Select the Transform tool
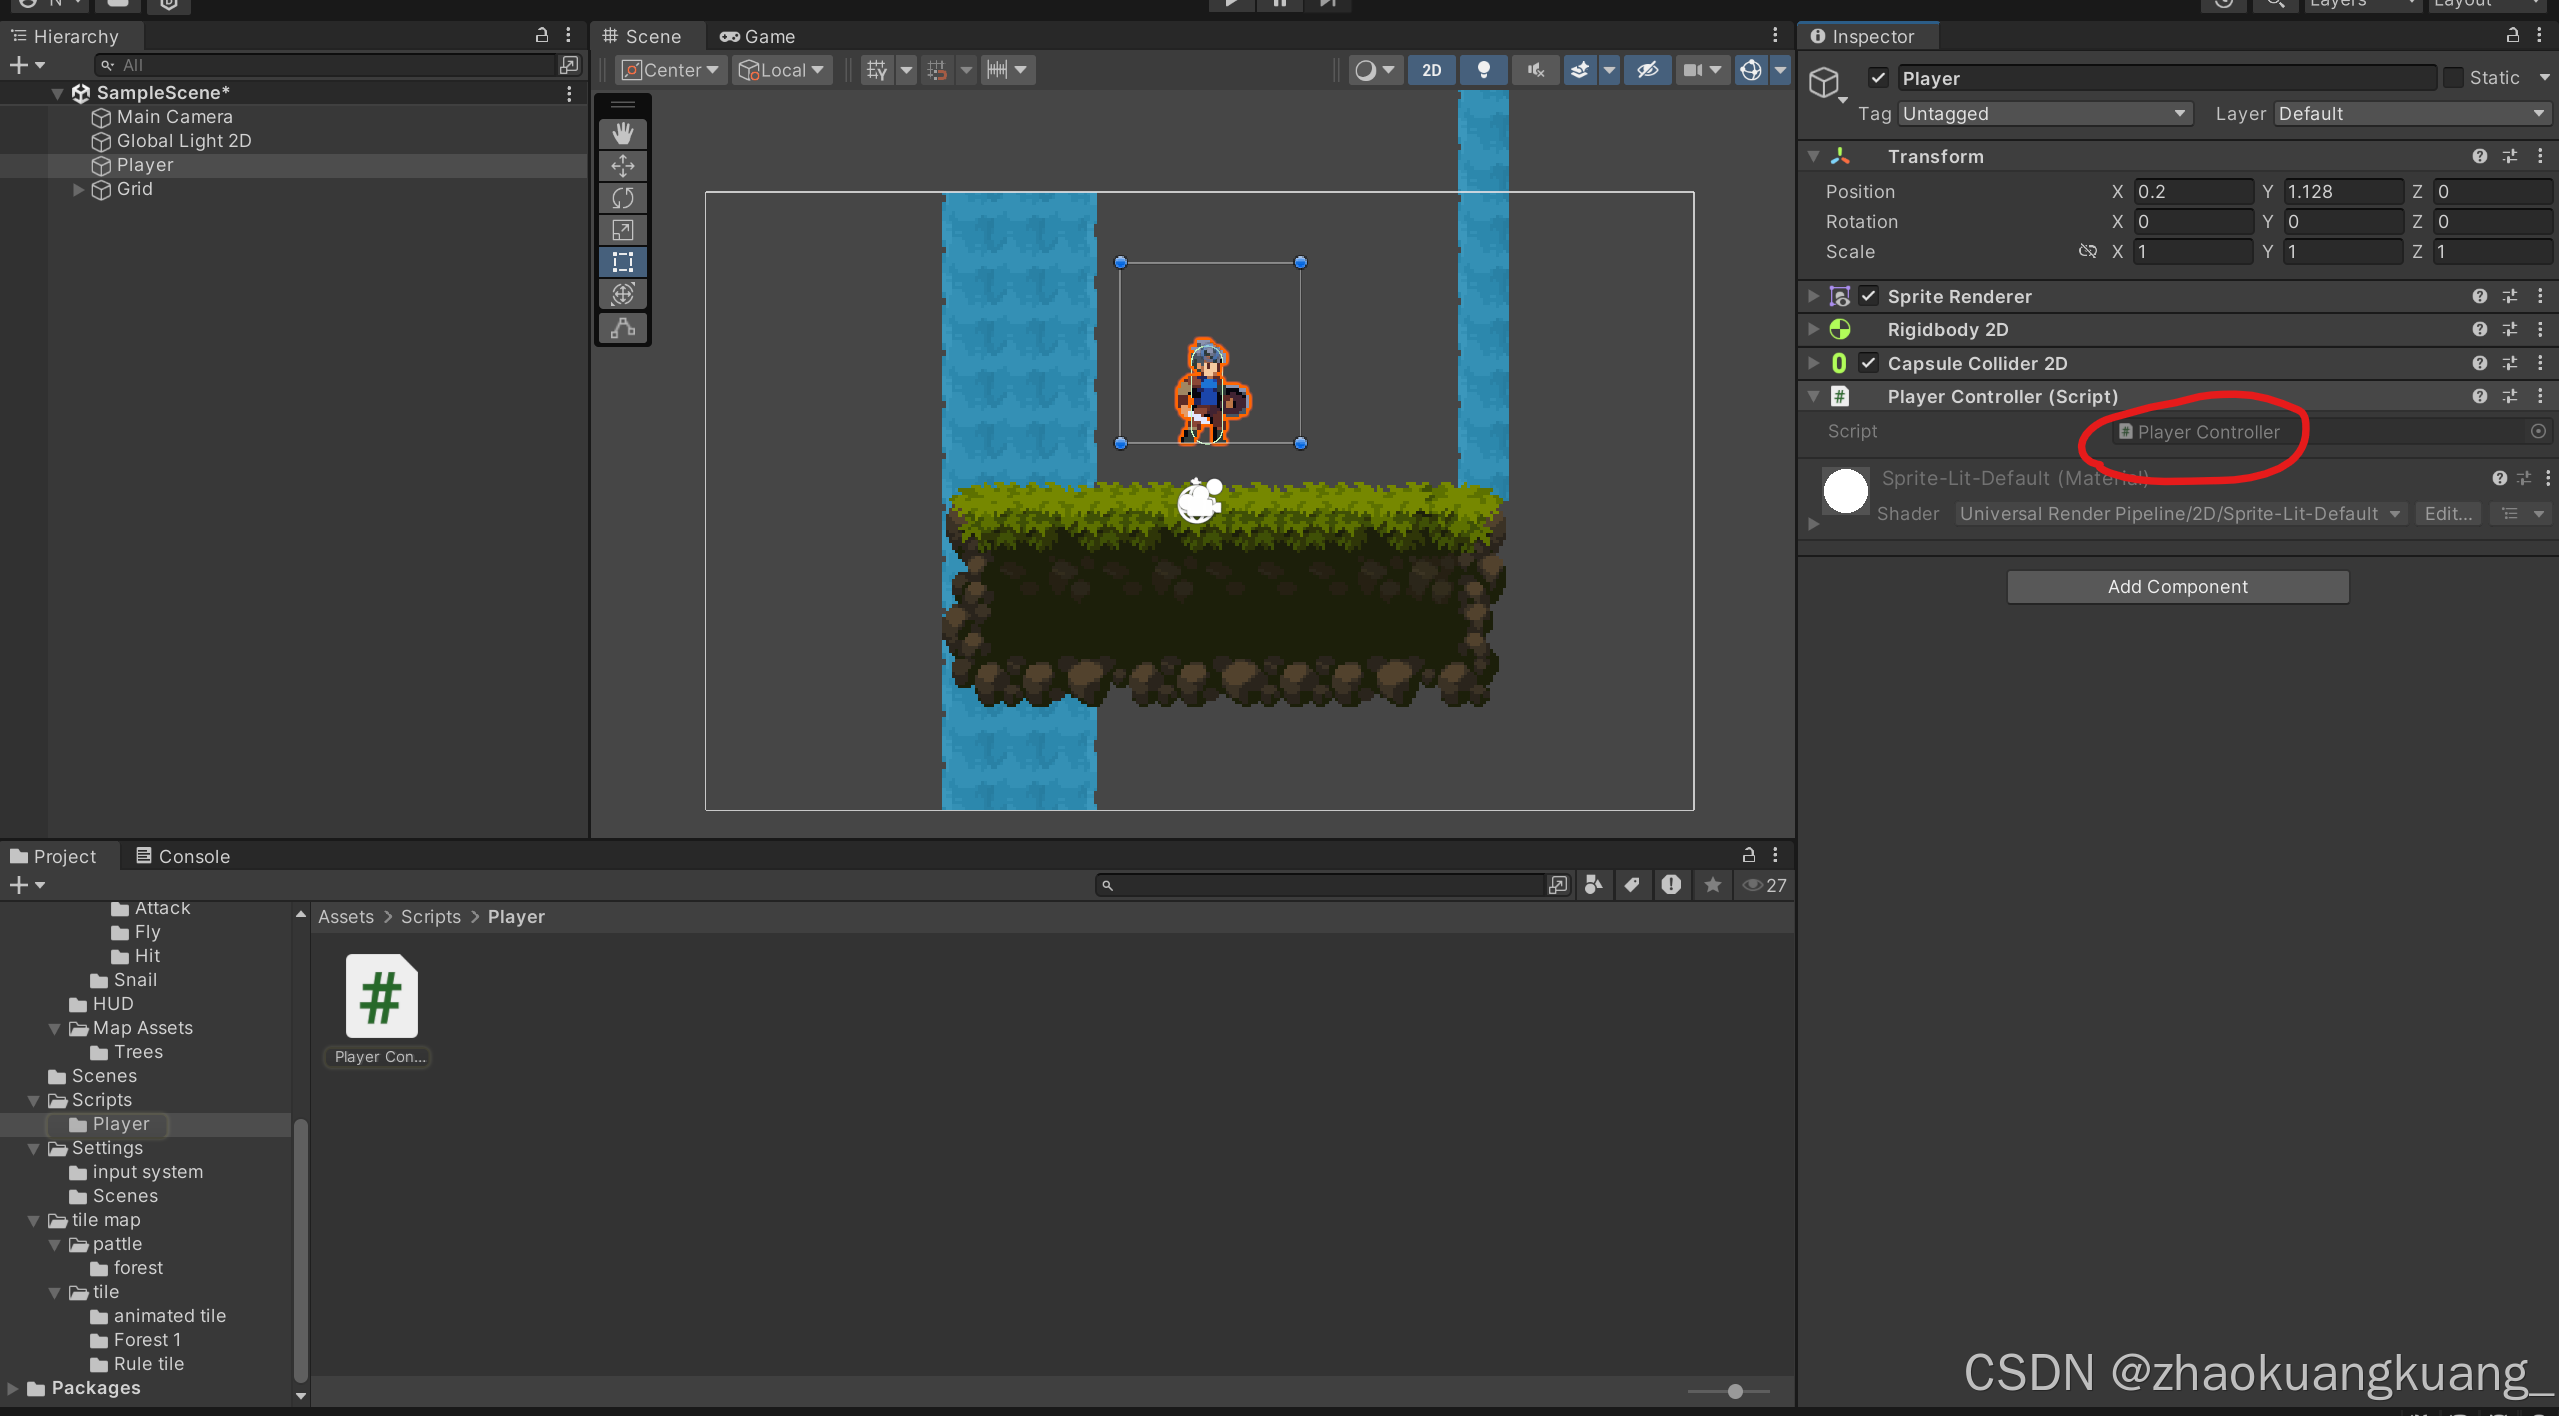Viewport: 2559px width, 1416px height. tap(622, 294)
